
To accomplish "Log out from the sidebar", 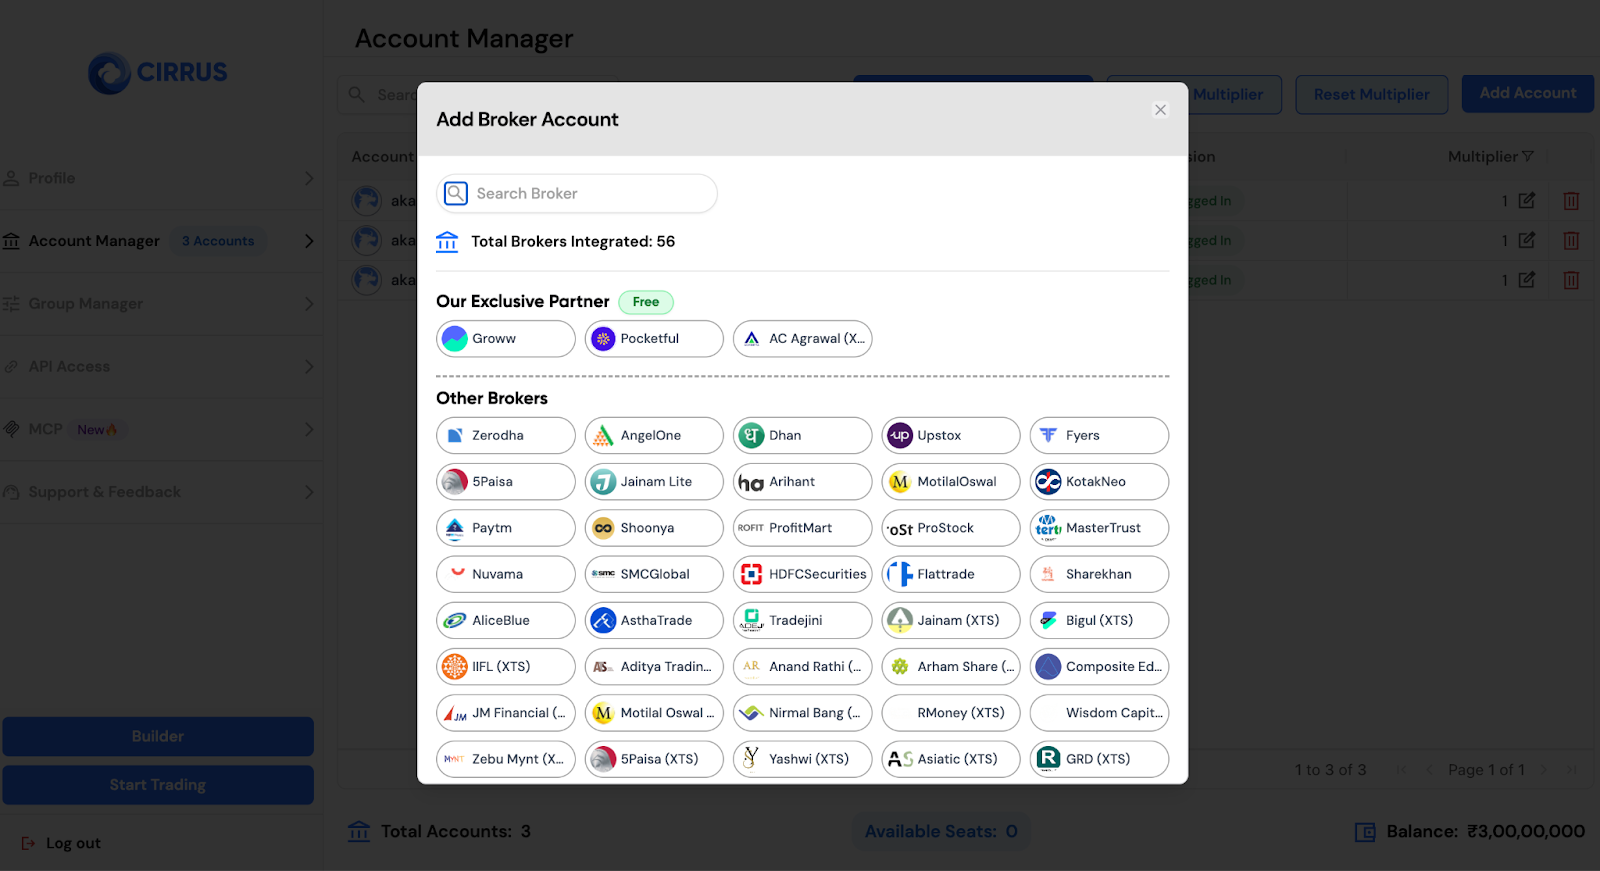I will (61, 843).
